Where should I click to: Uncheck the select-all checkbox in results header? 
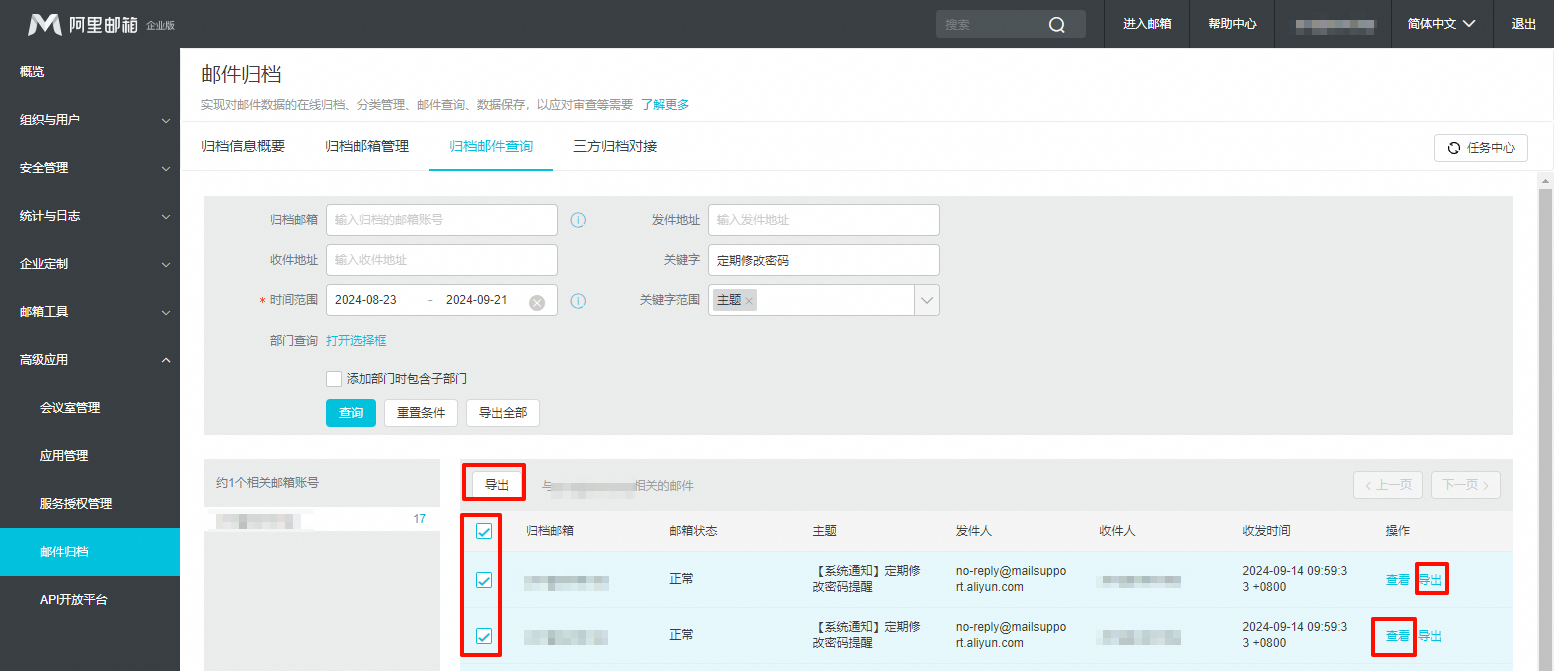[x=482, y=531]
